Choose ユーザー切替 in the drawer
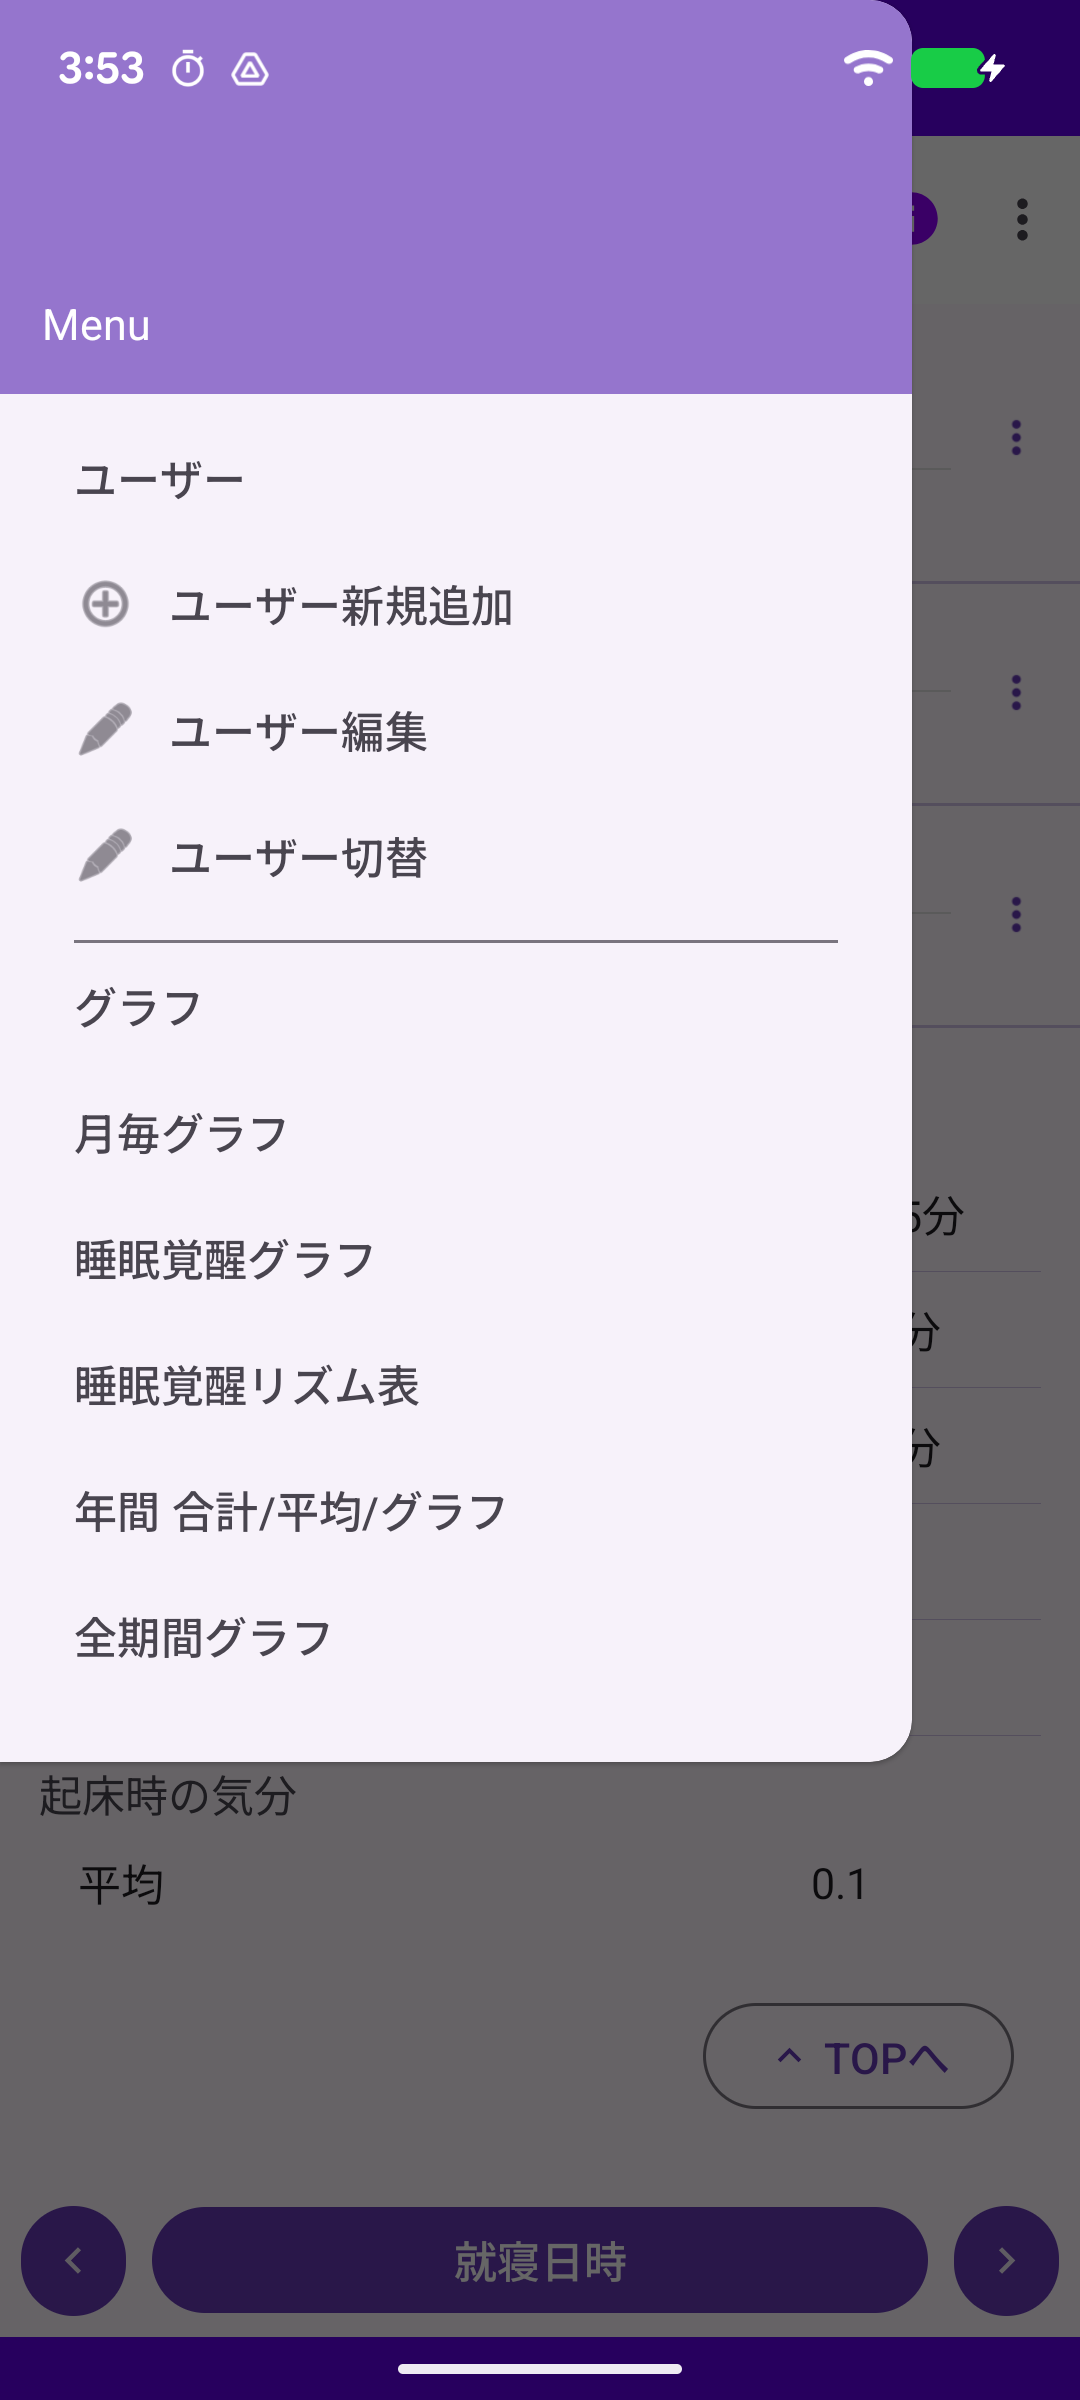 tap(298, 858)
